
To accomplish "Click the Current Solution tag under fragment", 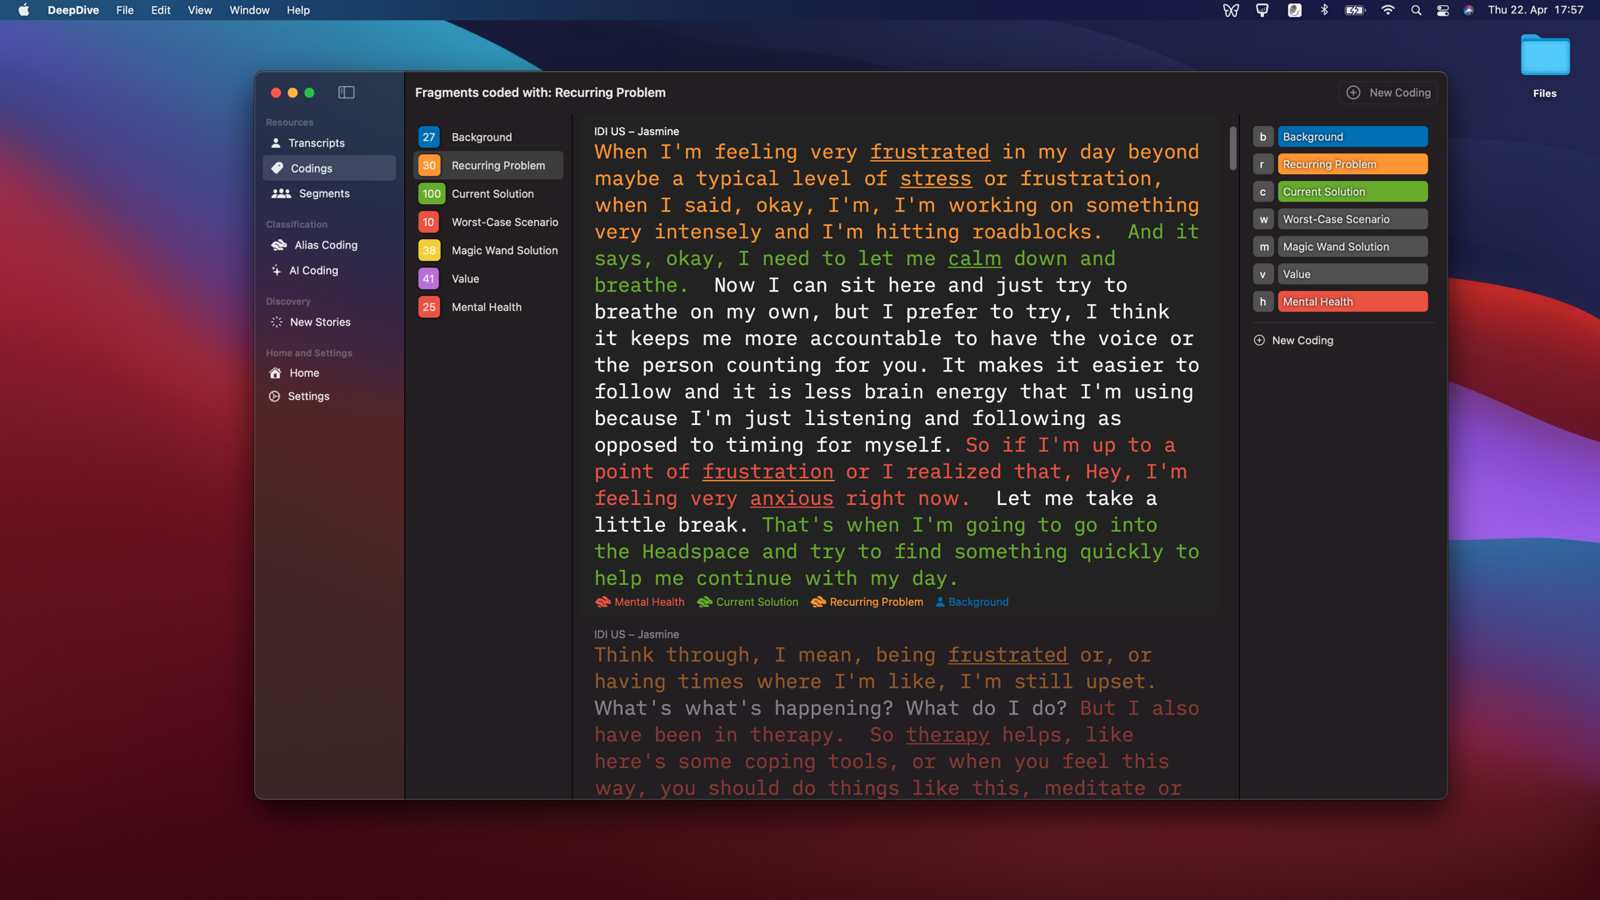I will click(748, 602).
